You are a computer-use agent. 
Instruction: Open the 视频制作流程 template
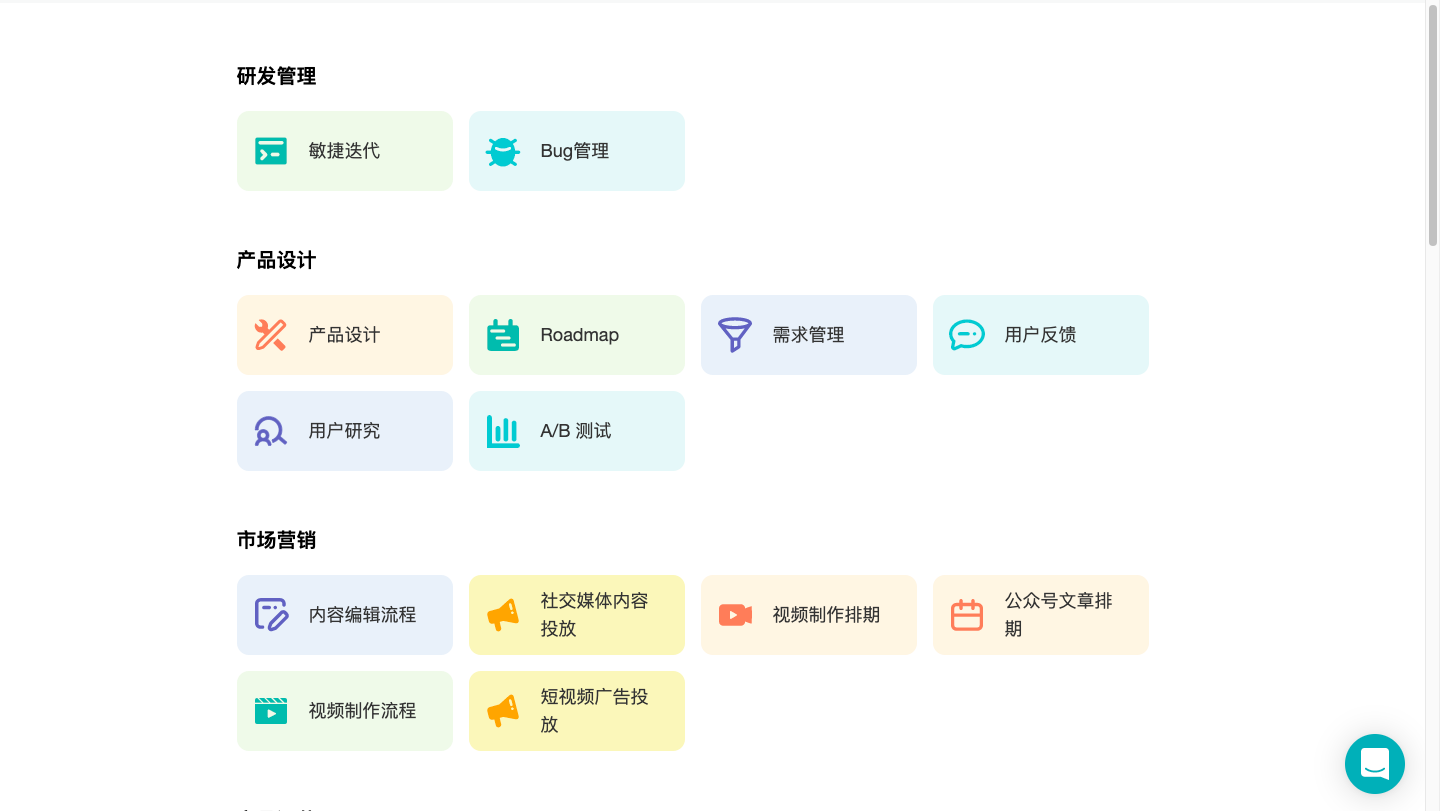(345, 711)
